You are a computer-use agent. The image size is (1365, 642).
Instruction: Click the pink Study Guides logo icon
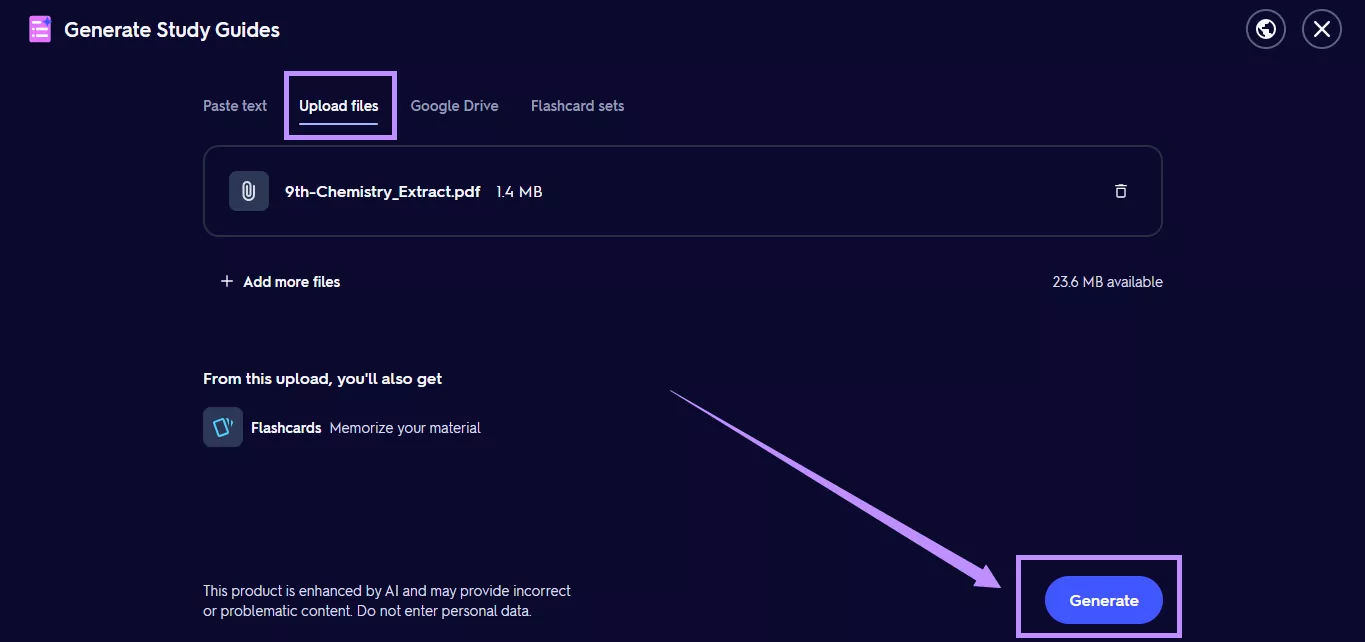pos(40,30)
